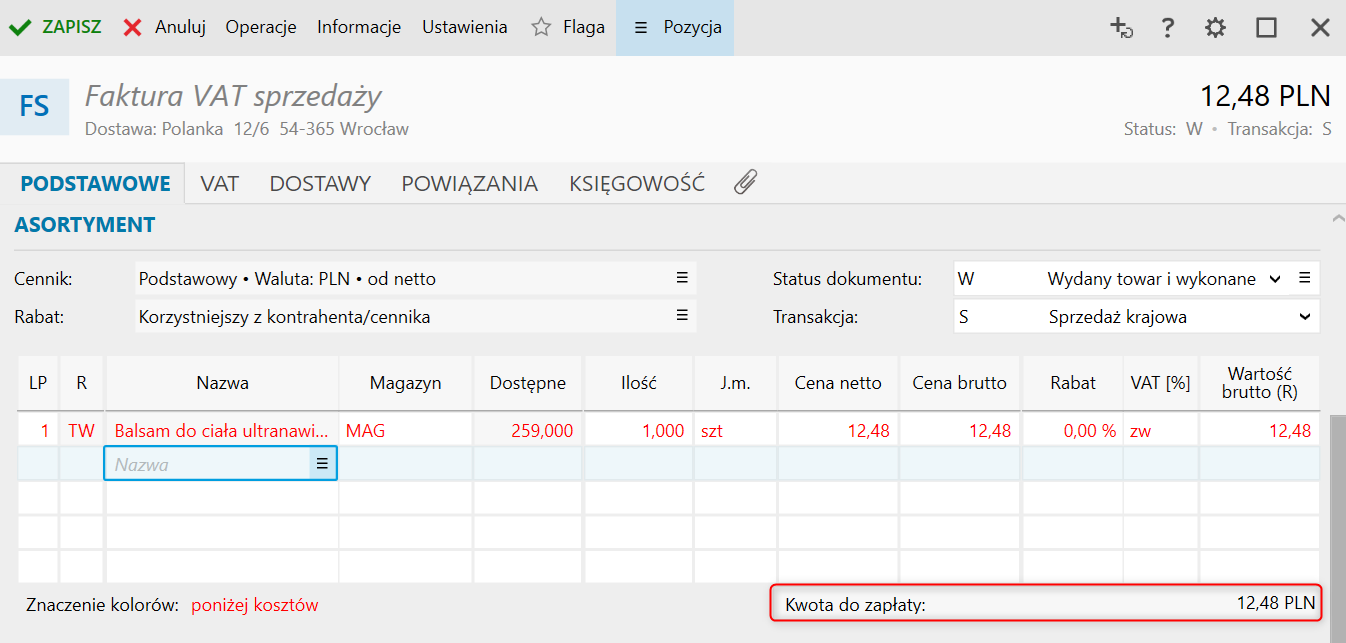Click the J.m. column header
The width and height of the screenshot is (1346, 643).
[735, 383]
